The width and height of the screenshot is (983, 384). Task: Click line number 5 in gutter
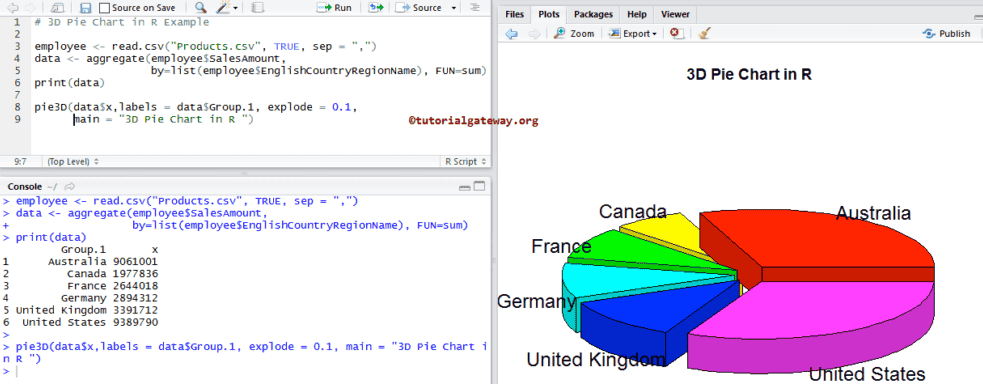(x=18, y=70)
